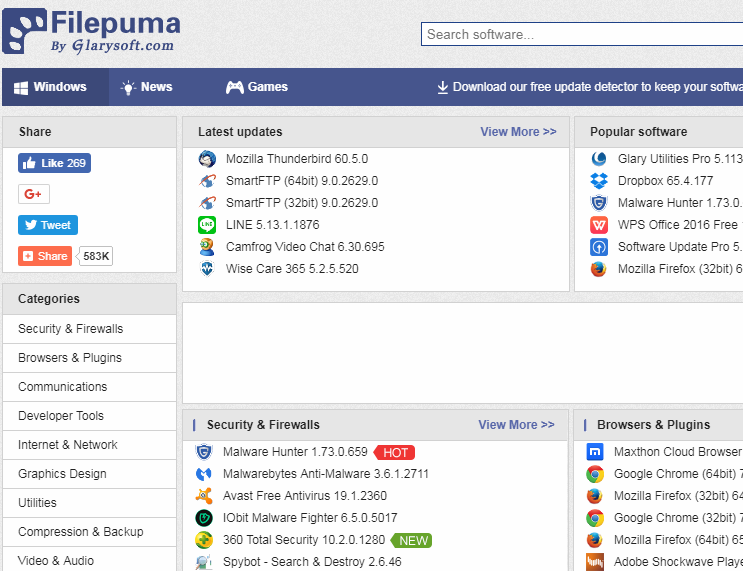The height and width of the screenshot is (571, 743).
Task: Click the Twitter Tweet button
Action: pyautogui.click(x=48, y=225)
